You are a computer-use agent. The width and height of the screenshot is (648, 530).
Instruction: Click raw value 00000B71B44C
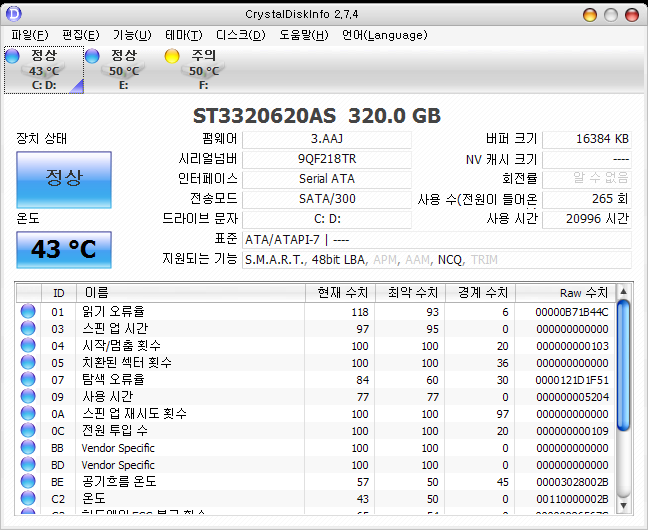pyautogui.click(x=572, y=312)
